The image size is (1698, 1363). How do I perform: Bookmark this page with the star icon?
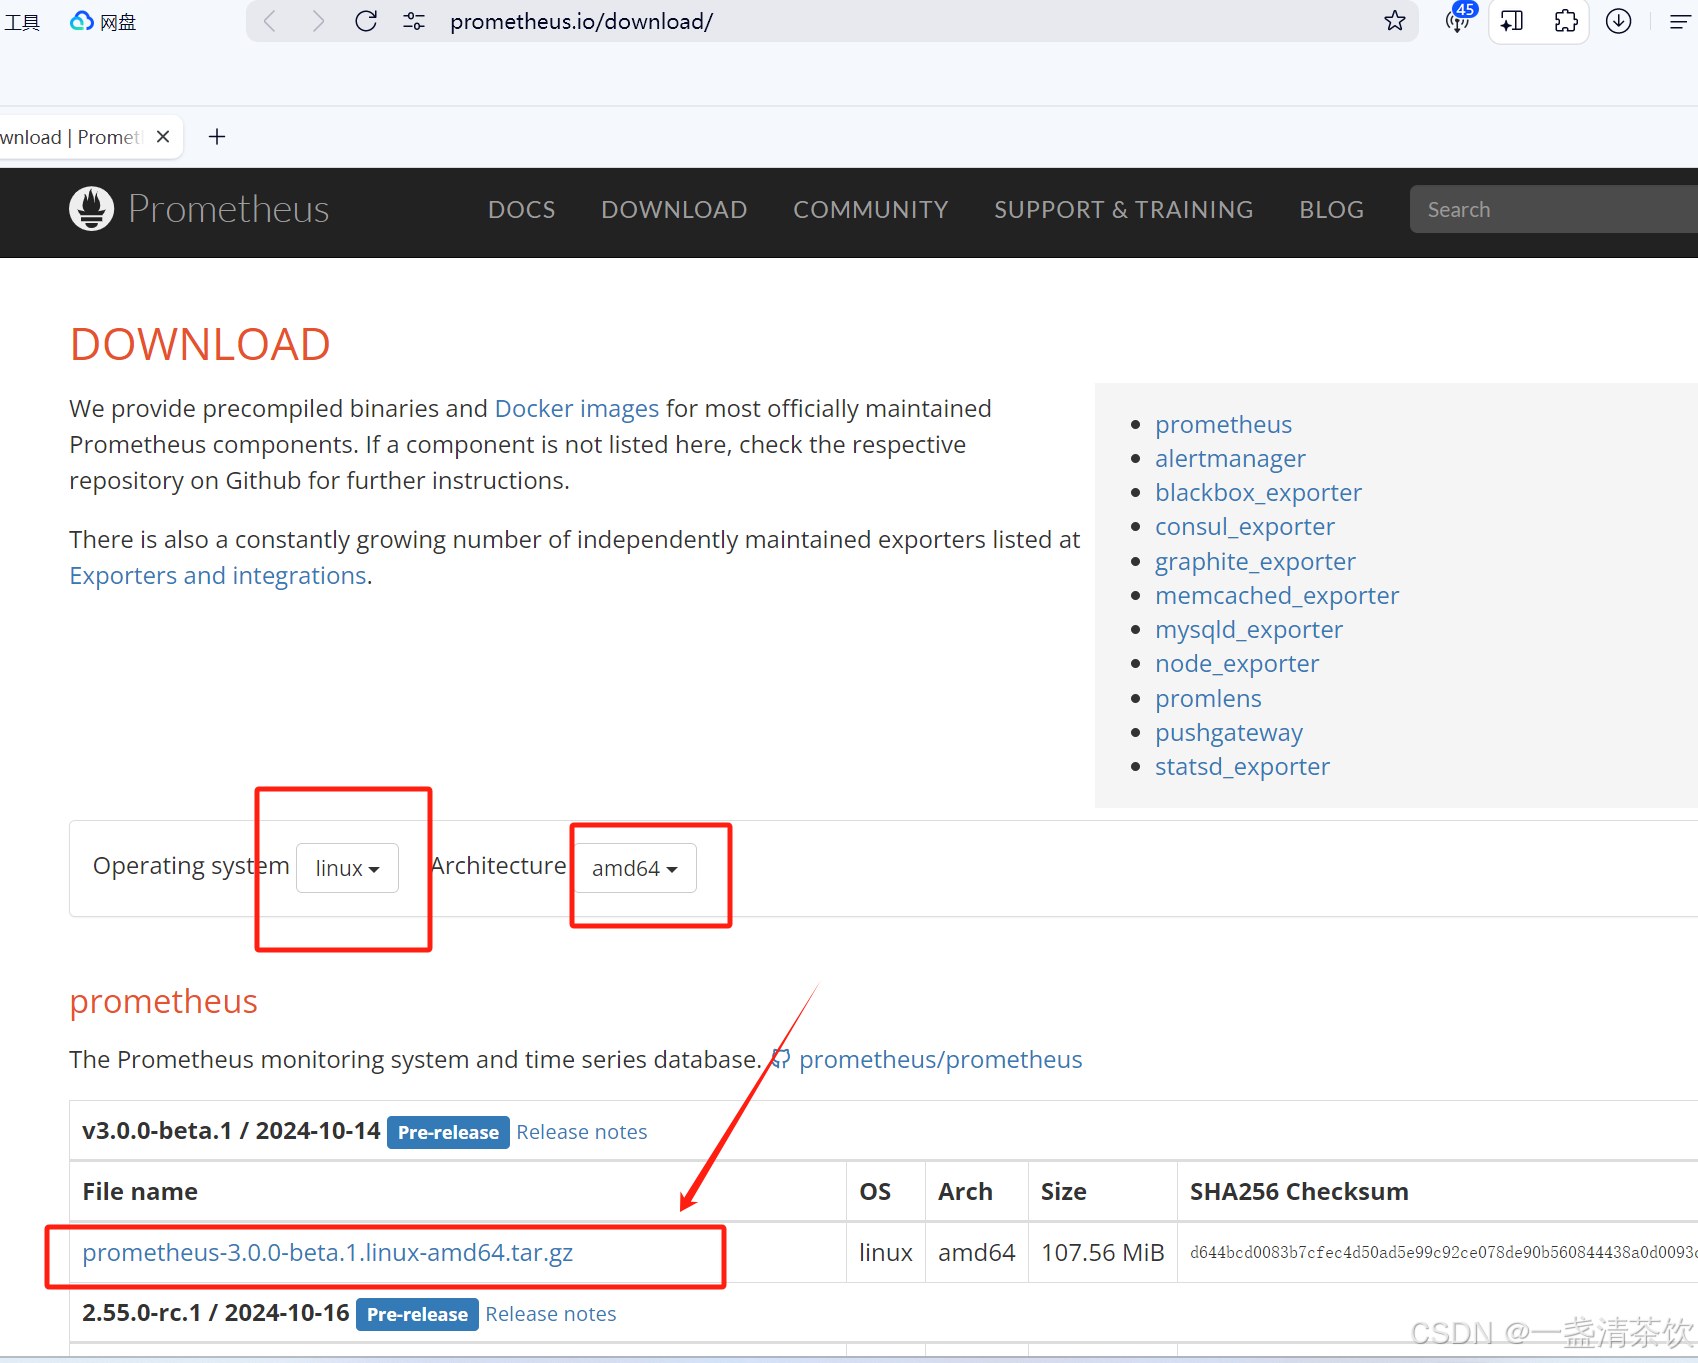(1395, 21)
